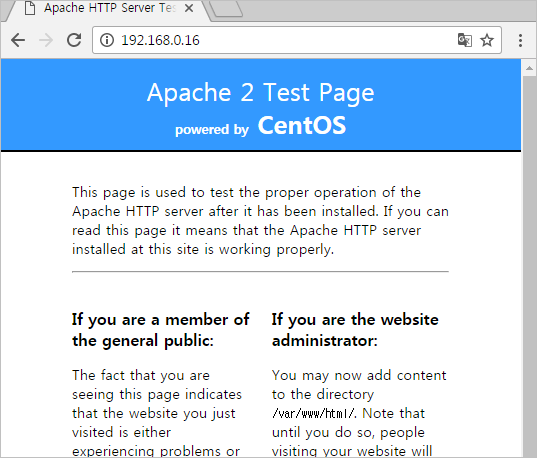
Task: Click the website administrator heading
Action: 355,330
